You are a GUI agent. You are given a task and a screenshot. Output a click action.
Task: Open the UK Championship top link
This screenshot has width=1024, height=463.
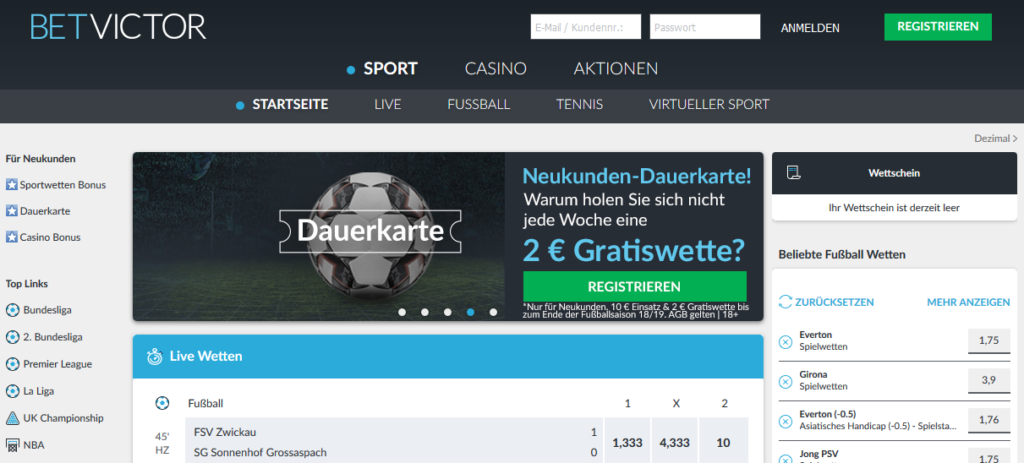(x=63, y=418)
